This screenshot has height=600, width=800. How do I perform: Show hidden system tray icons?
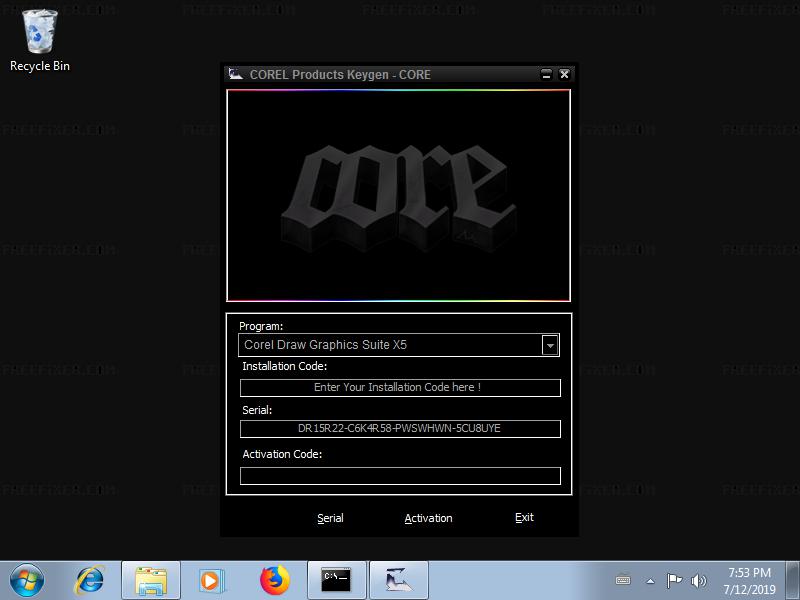tap(651, 581)
